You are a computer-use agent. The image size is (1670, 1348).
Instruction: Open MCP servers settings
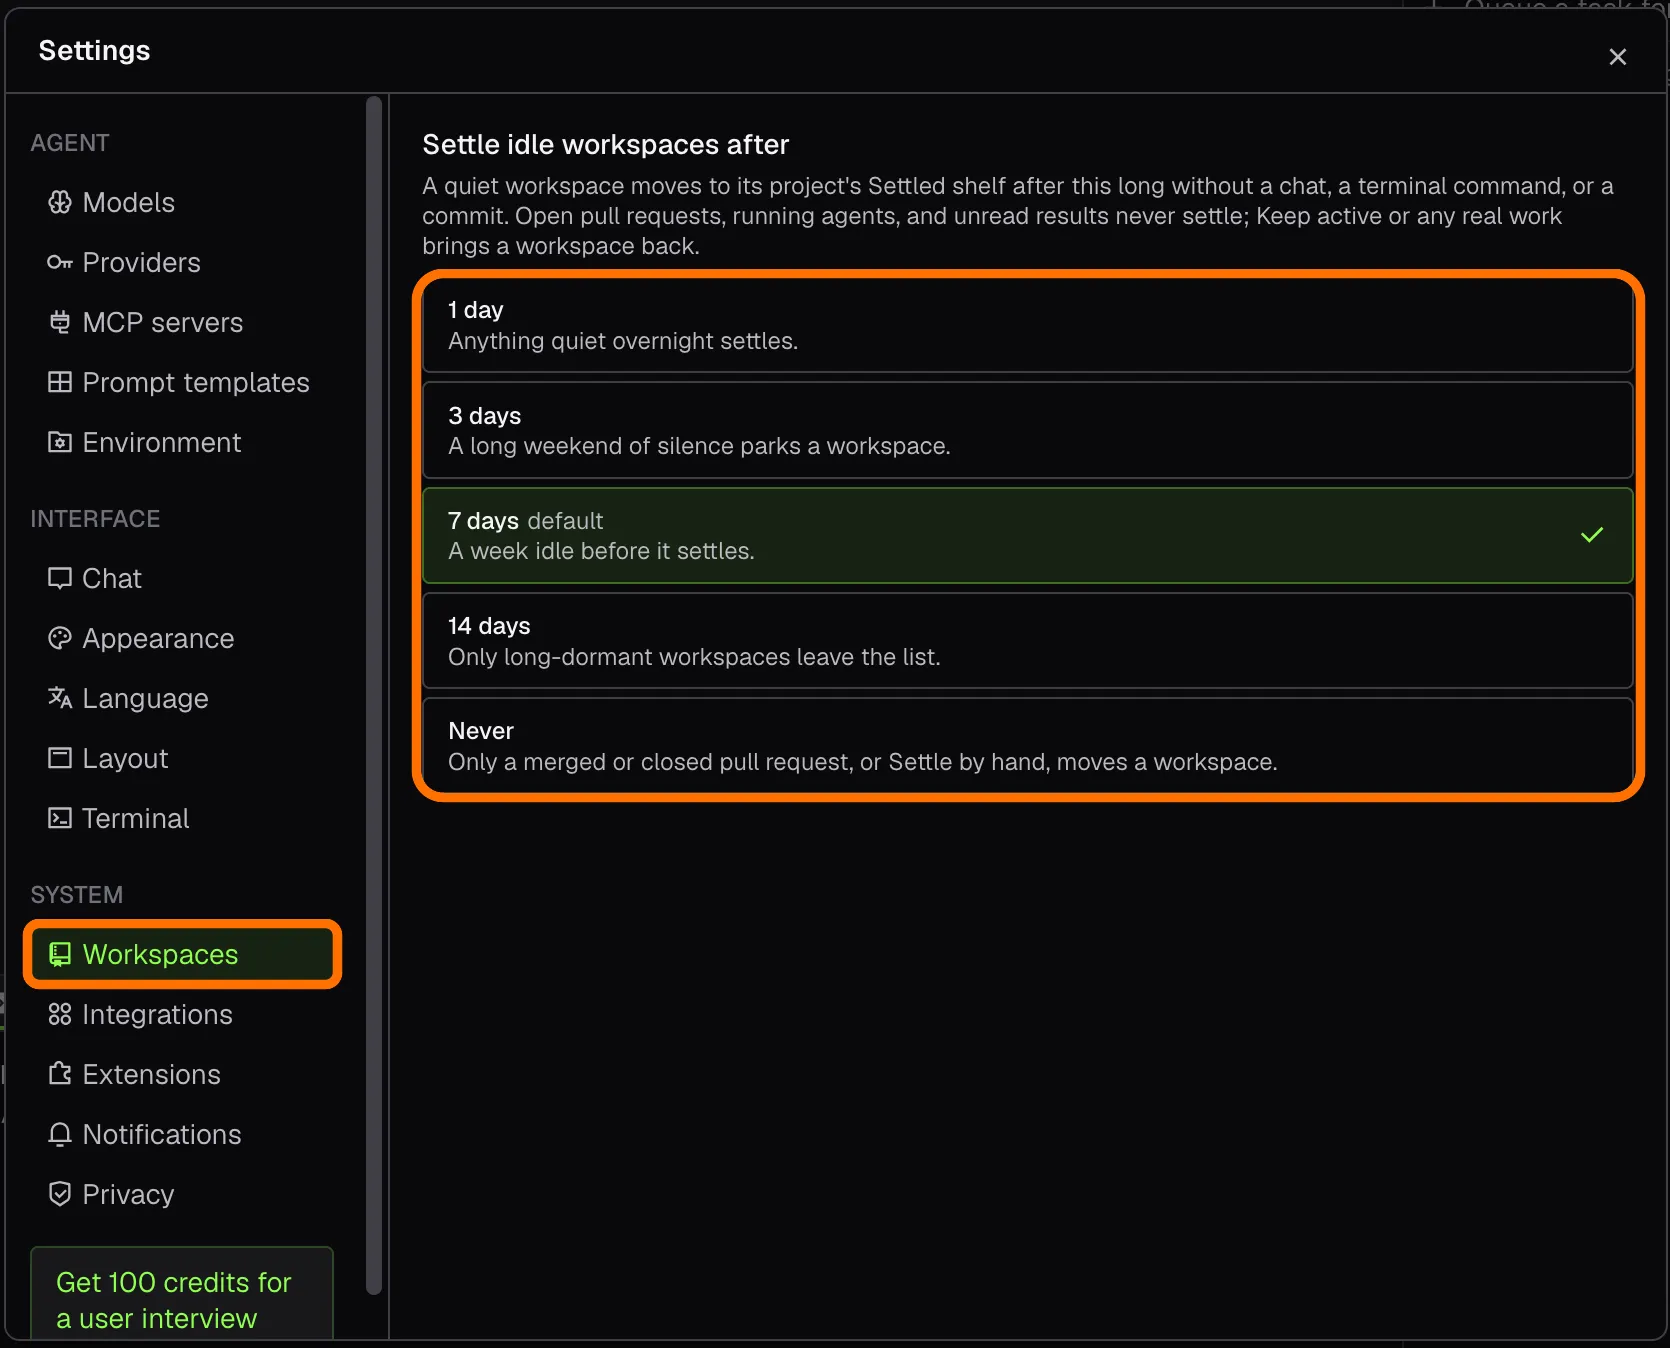pos(182,322)
